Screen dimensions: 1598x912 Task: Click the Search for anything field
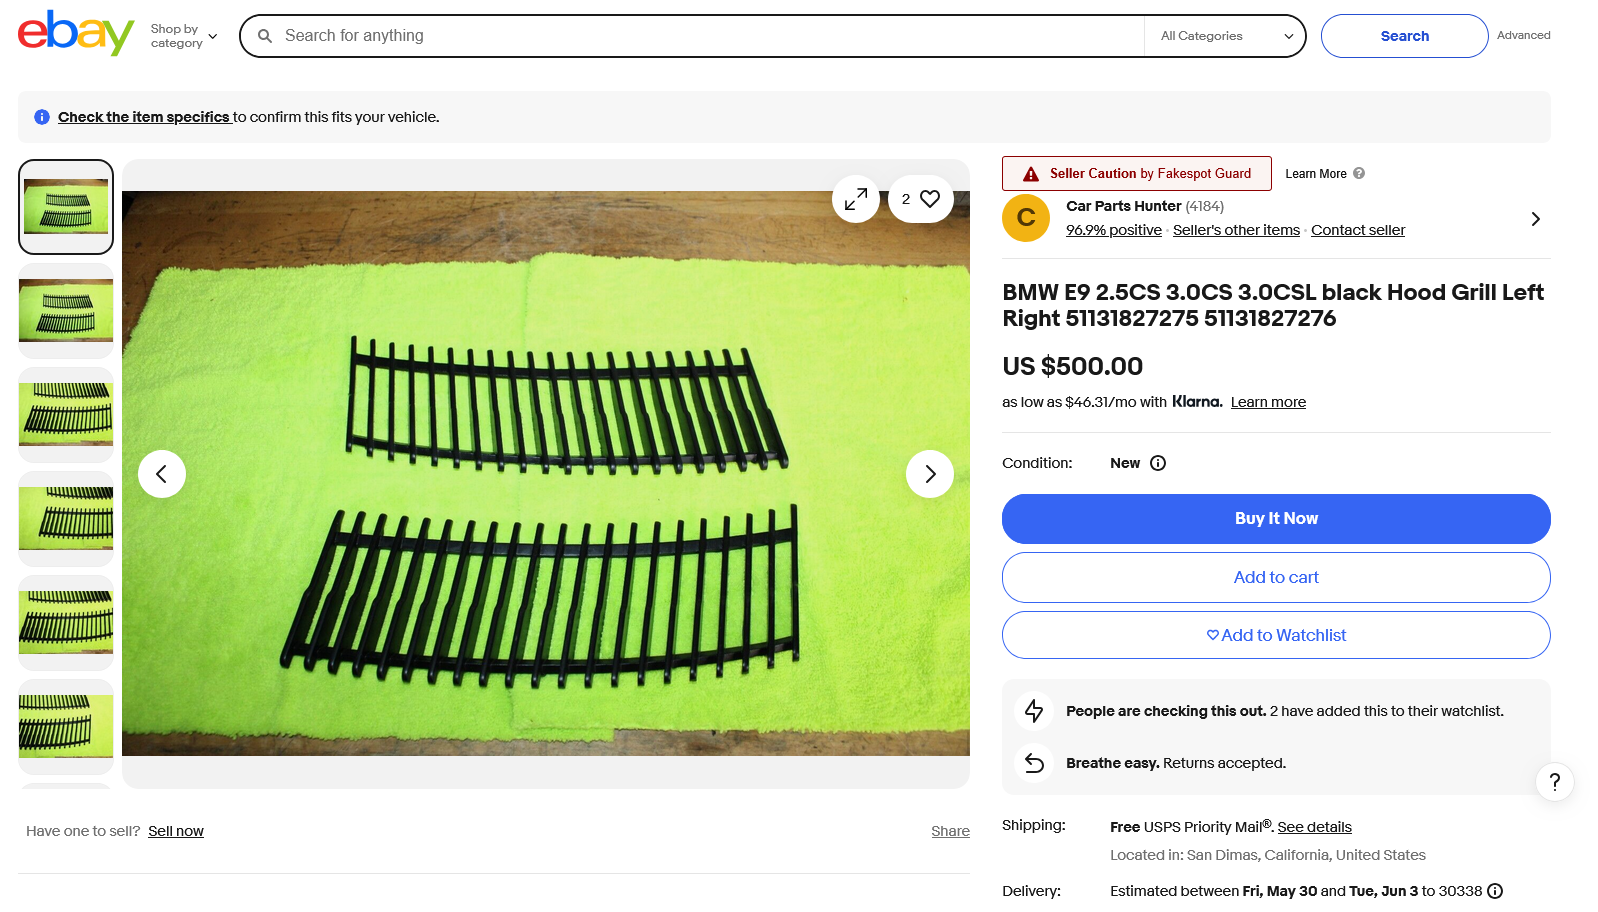coord(700,36)
